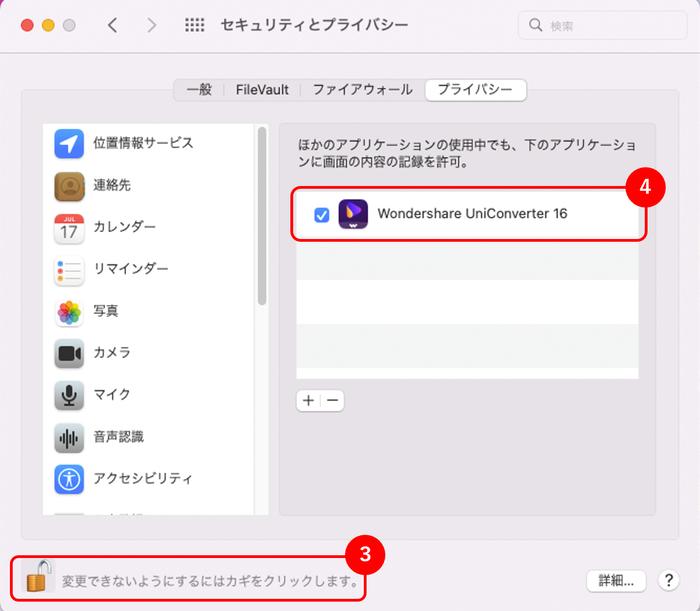
Task: Select the Accessibility (アクセシビリティ) icon
Action: [69, 479]
